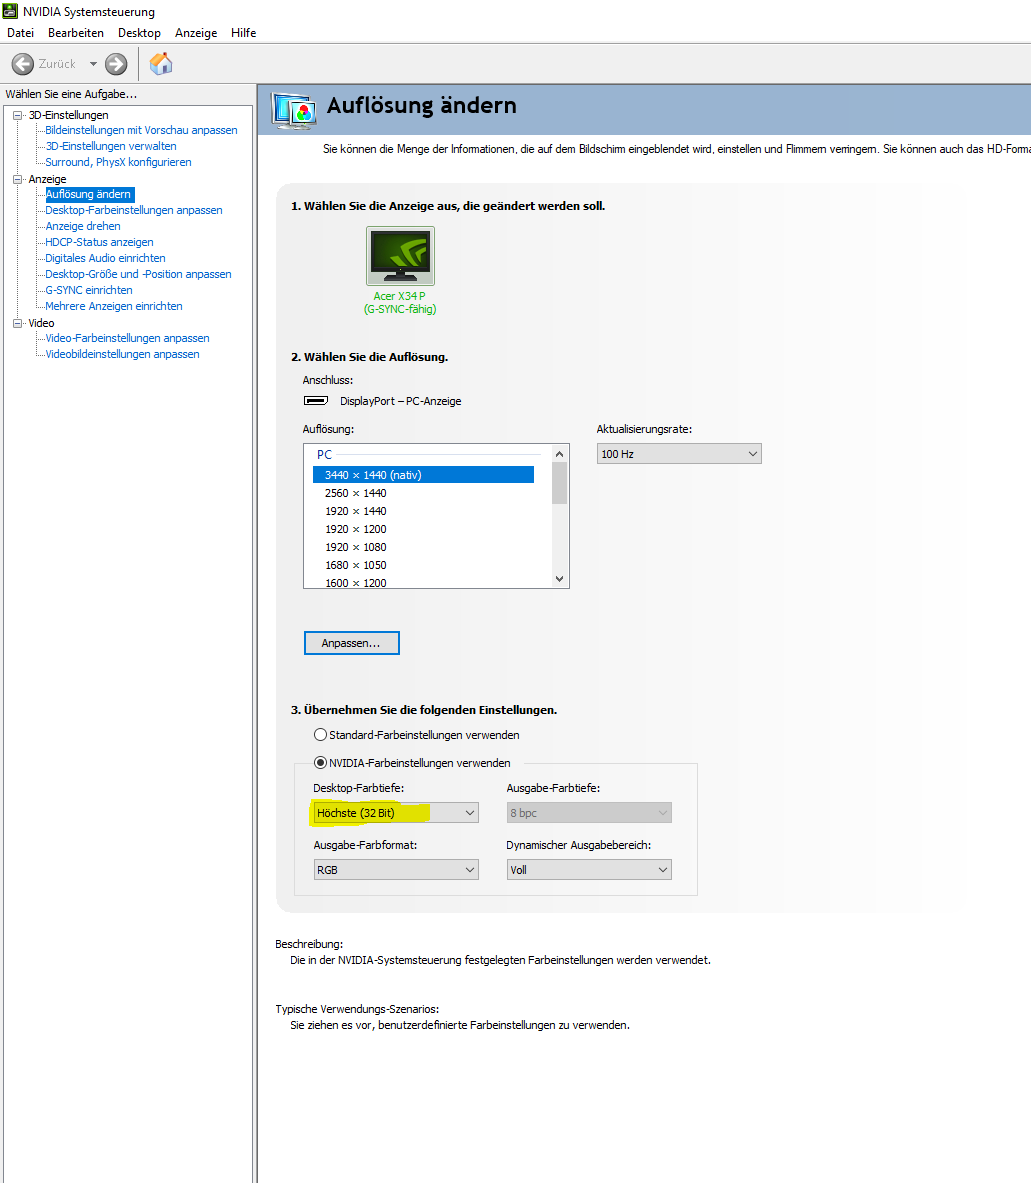Select resolution 3440 × 1440 (nativ)

point(423,475)
